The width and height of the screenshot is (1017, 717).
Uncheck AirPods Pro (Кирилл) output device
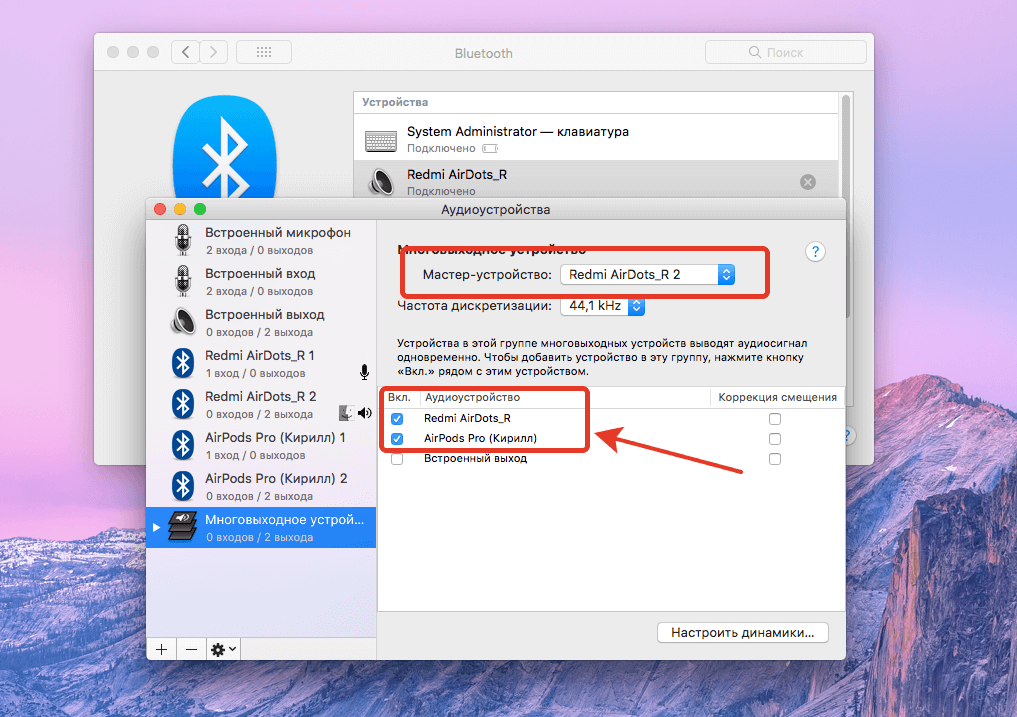click(397, 439)
